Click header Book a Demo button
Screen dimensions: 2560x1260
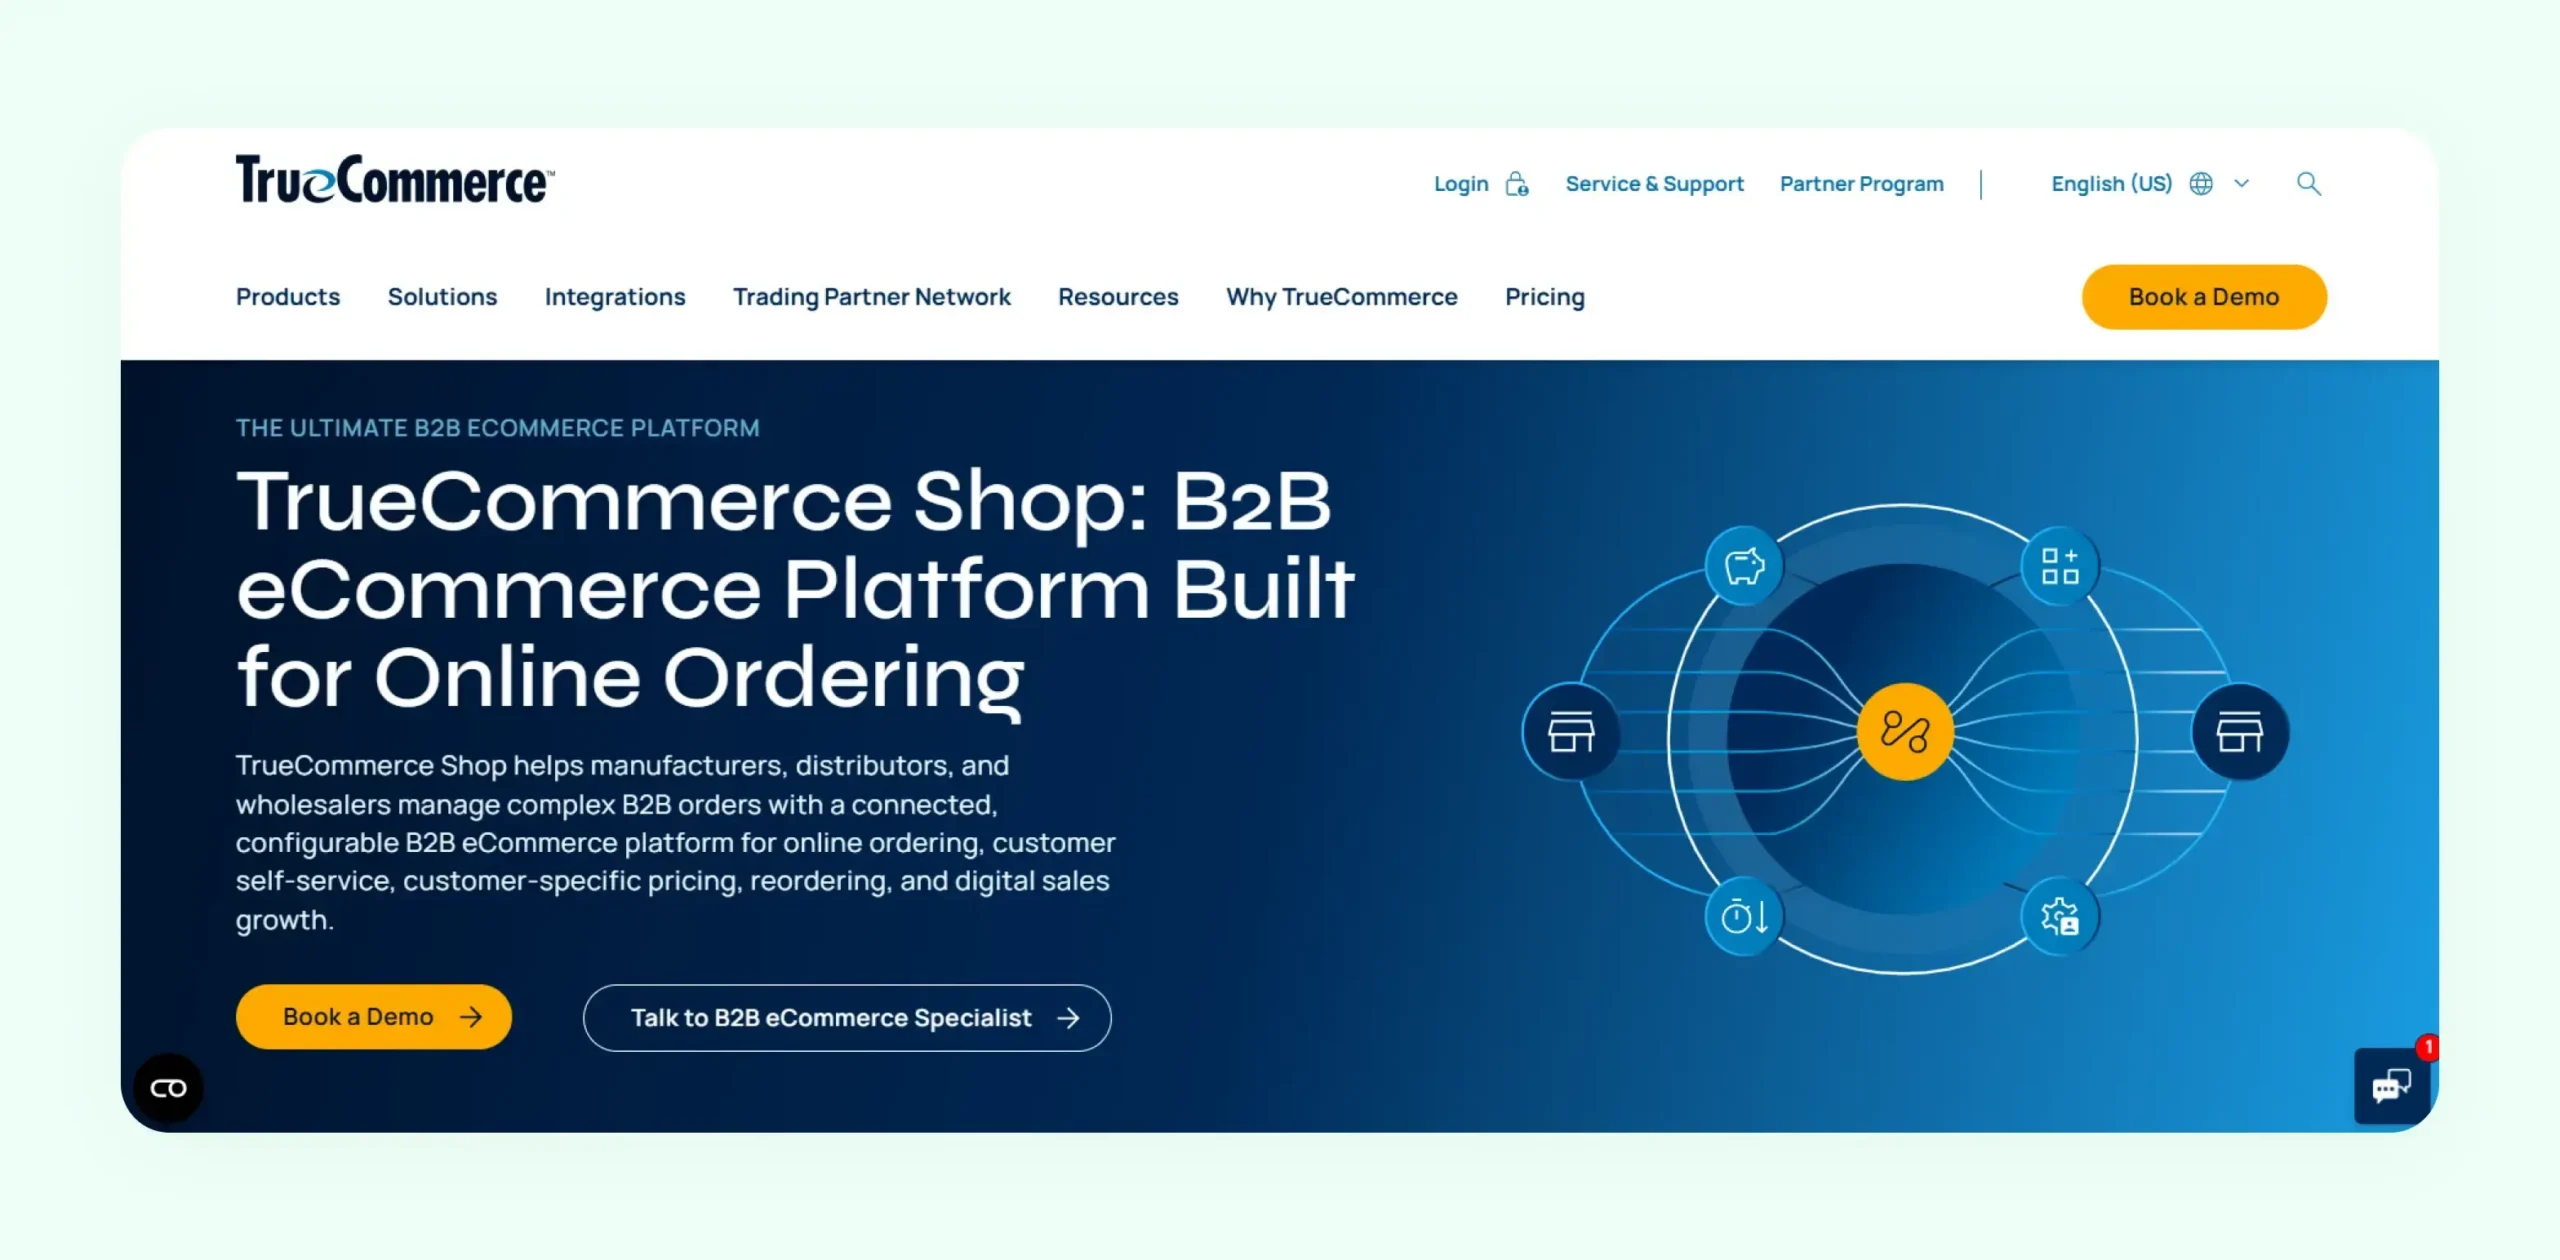(x=2204, y=297)
